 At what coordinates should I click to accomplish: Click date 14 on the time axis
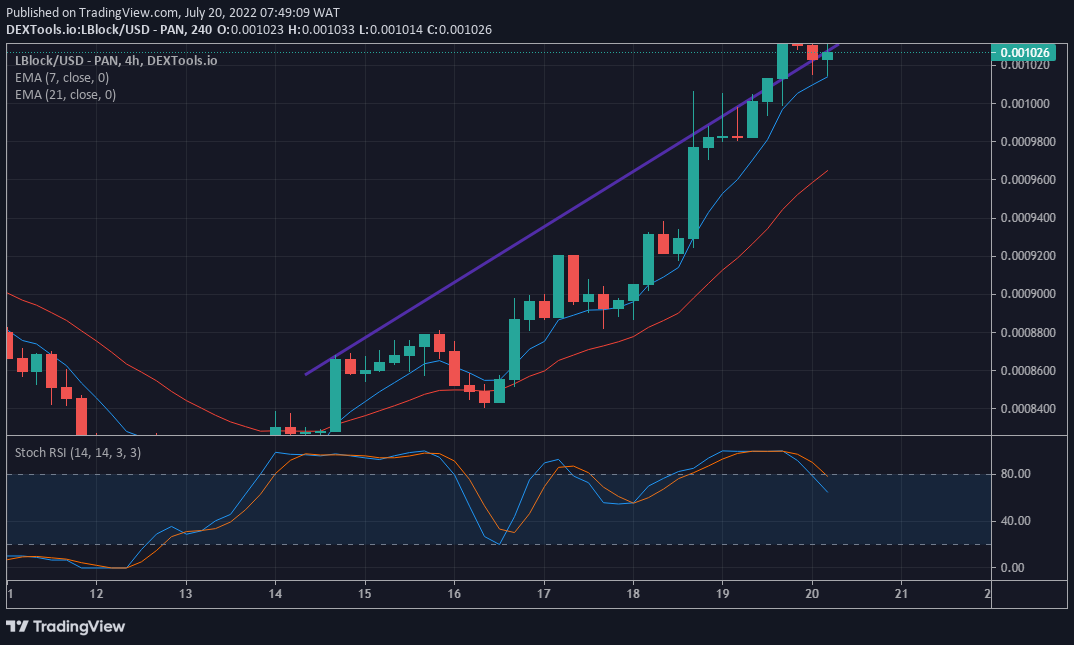275,594
